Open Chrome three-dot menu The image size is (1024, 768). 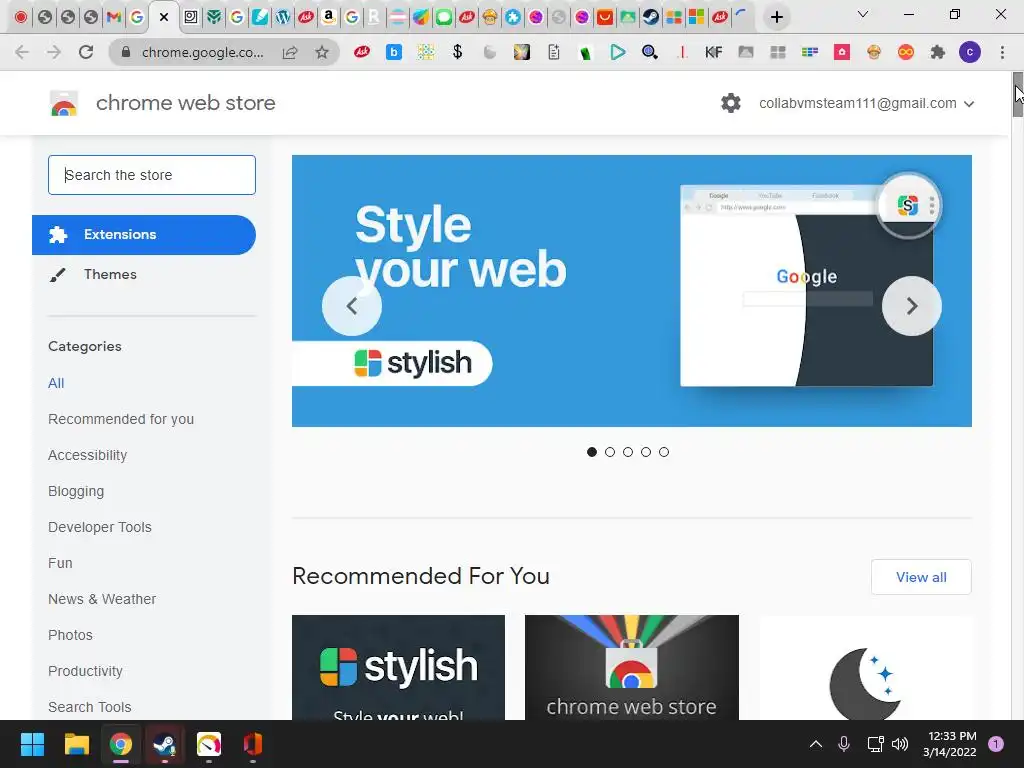[x=1002, y=52]
